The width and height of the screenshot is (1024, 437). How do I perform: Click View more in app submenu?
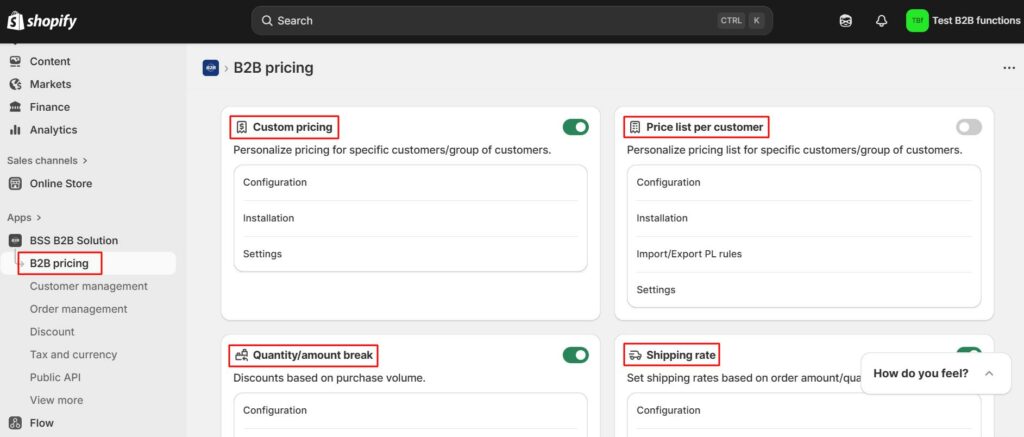pos(56,400)
